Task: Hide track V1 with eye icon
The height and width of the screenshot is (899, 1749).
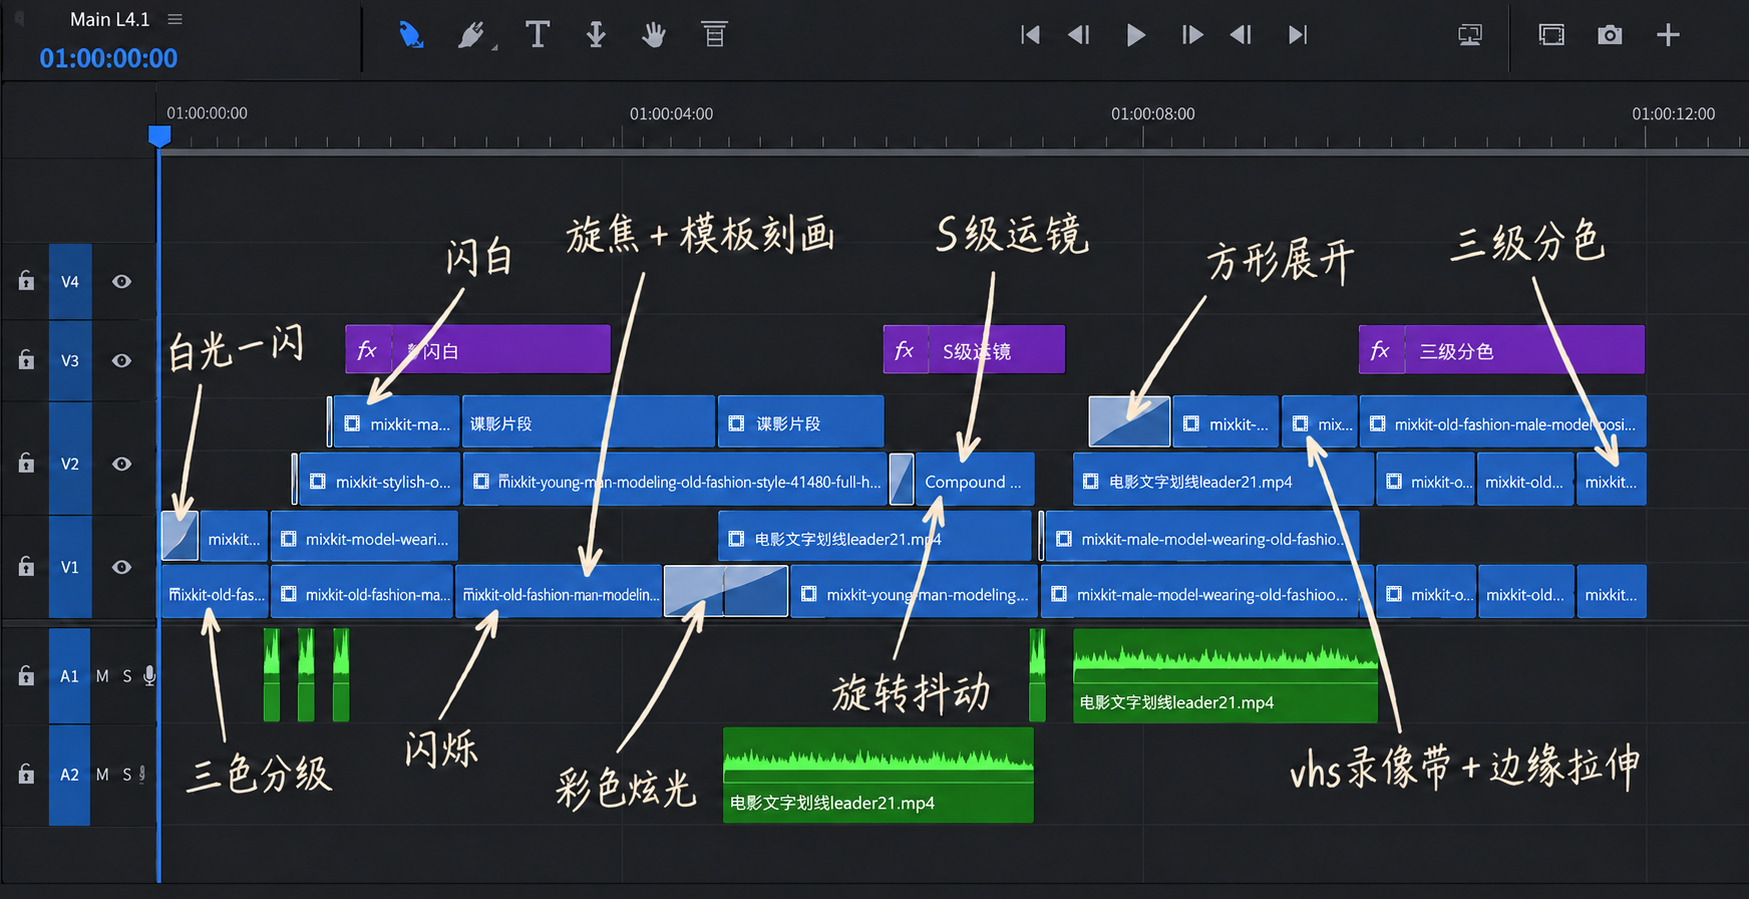Action: [x=121, y=567]
